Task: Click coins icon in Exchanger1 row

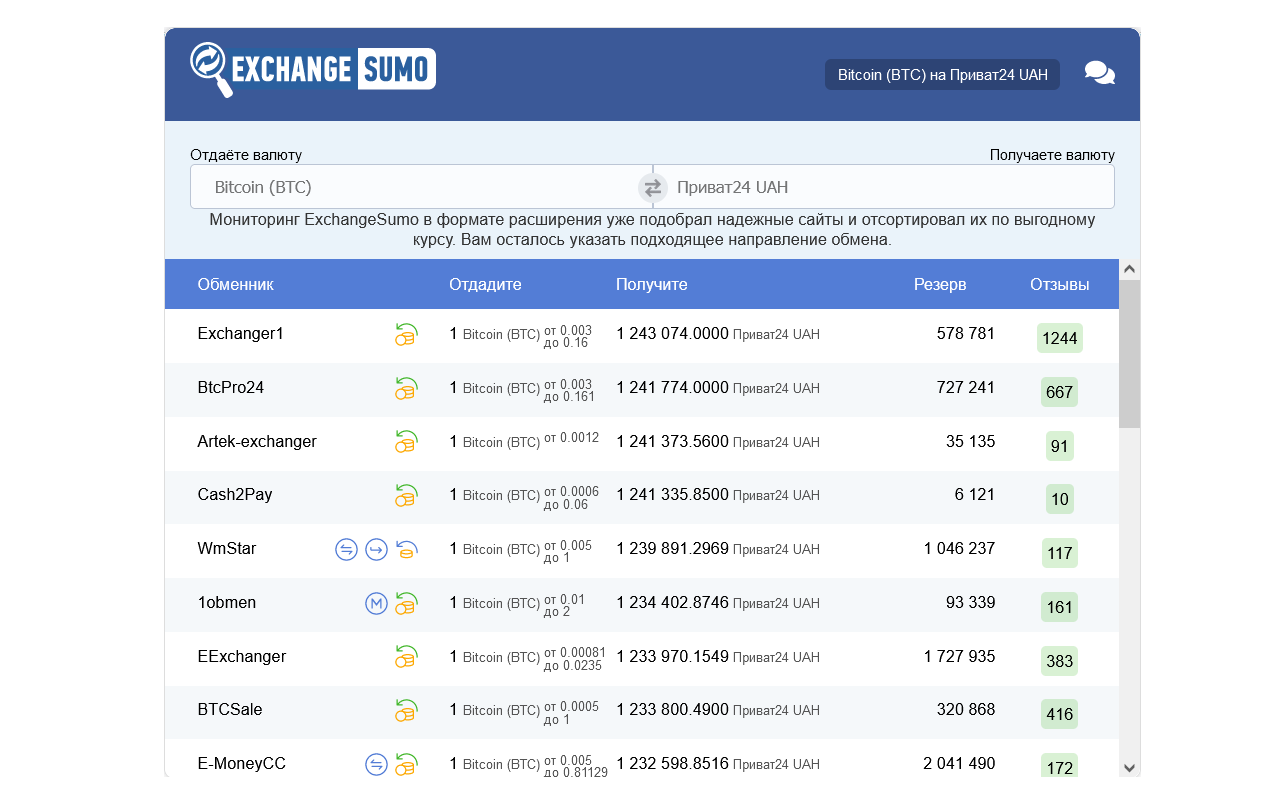Action: click(x=406, y=334)
